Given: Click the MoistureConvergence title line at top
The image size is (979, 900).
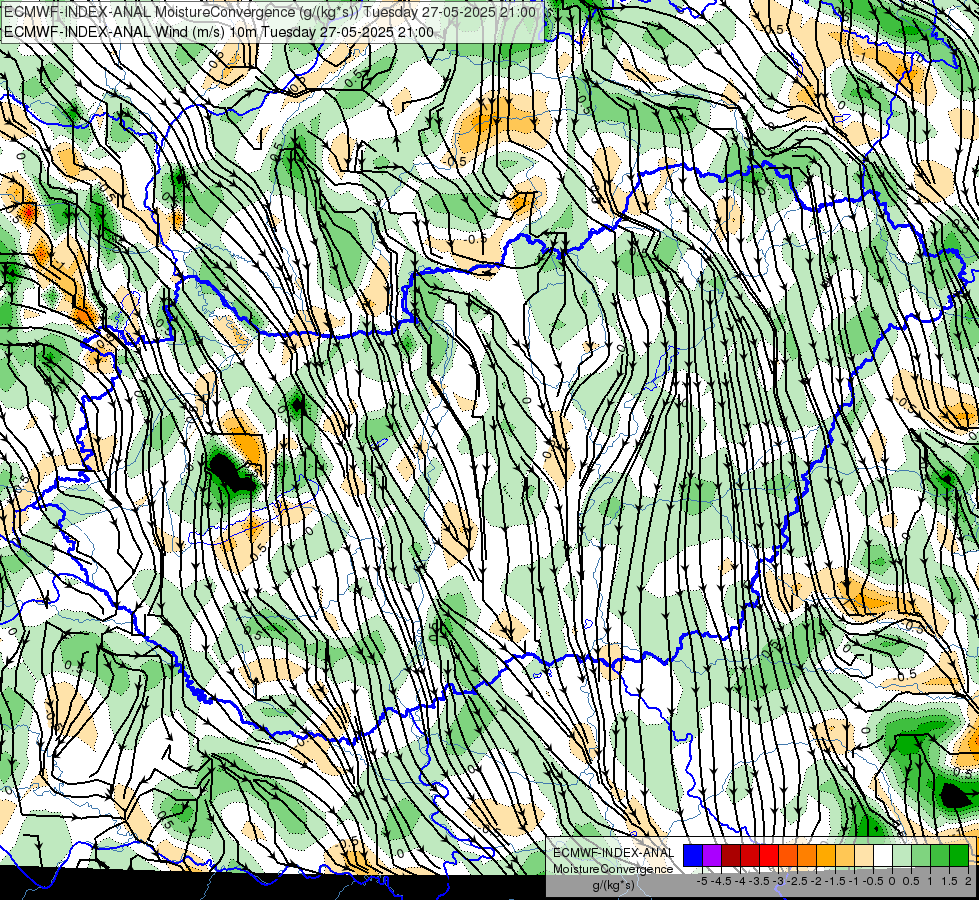Looking at the screenshot, I should (269, 11).
